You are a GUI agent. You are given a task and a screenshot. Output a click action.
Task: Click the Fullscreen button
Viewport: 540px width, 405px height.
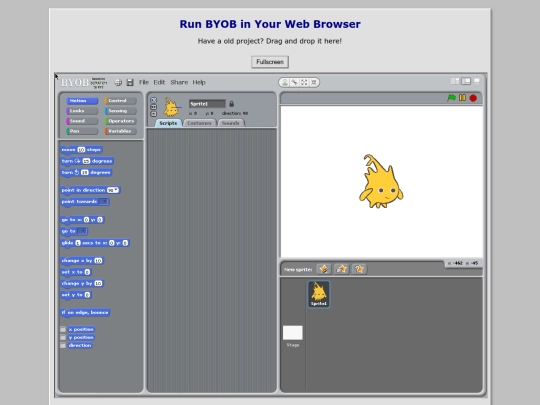click(270, 62)
